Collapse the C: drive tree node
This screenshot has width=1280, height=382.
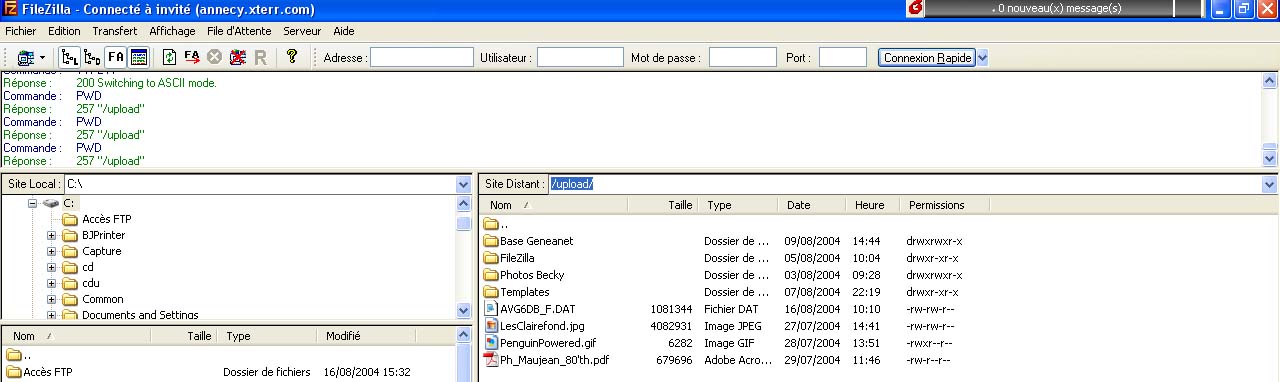tap(33, 203)
